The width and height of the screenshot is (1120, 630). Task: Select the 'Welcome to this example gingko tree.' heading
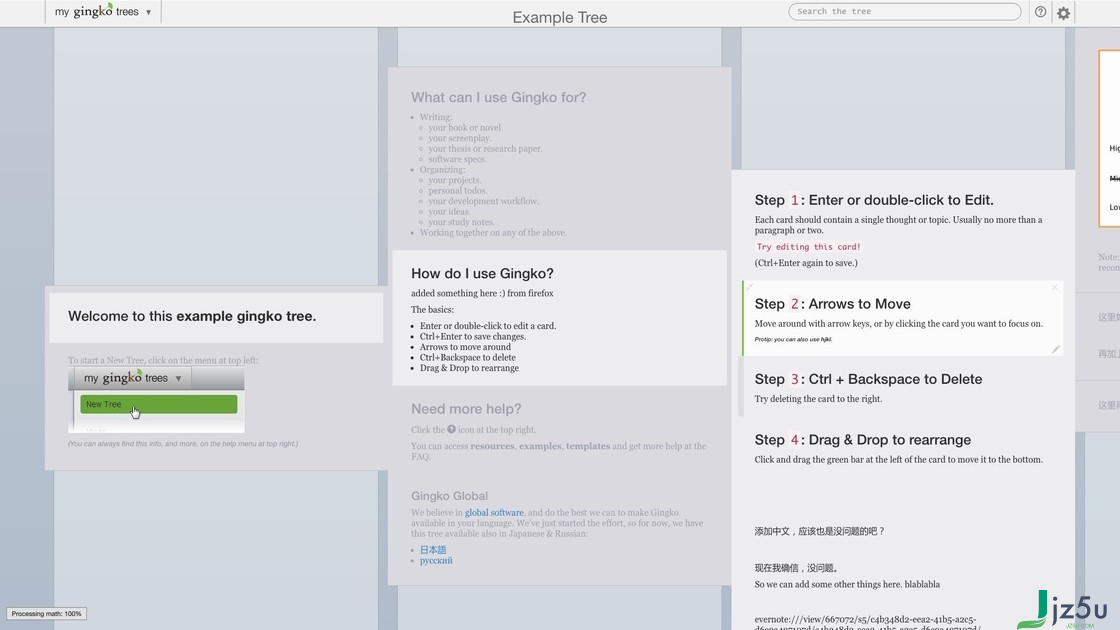pos(192,316)
